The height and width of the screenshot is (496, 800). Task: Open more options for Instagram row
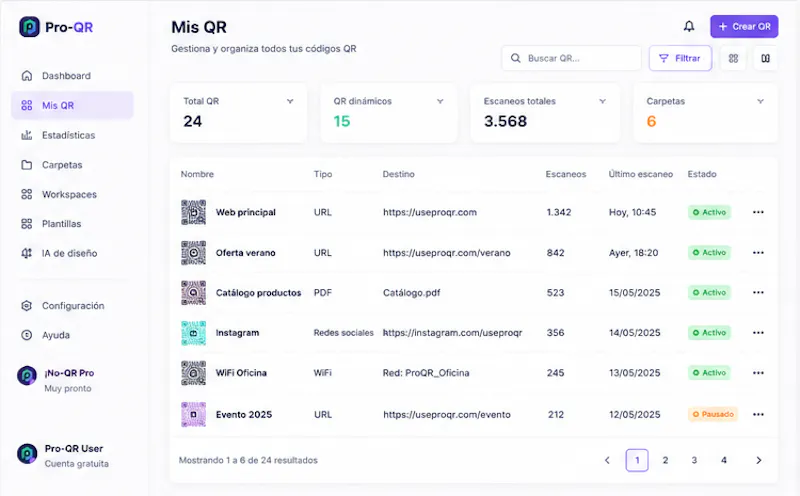758,333
